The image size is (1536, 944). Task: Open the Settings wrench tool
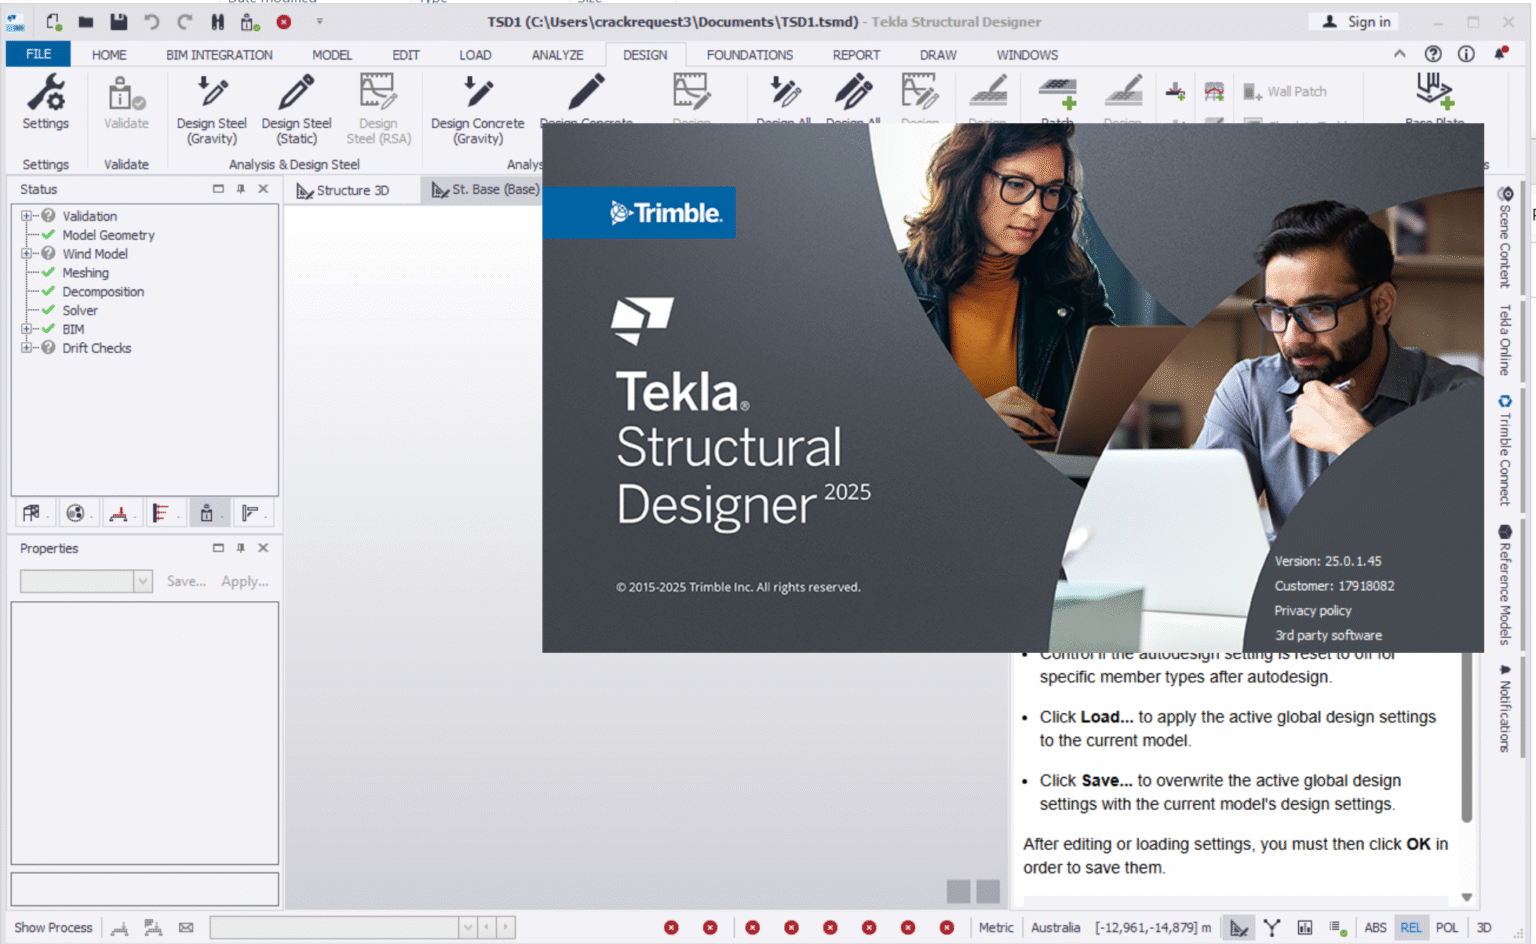pyautogui.click(x=46, y=103)
